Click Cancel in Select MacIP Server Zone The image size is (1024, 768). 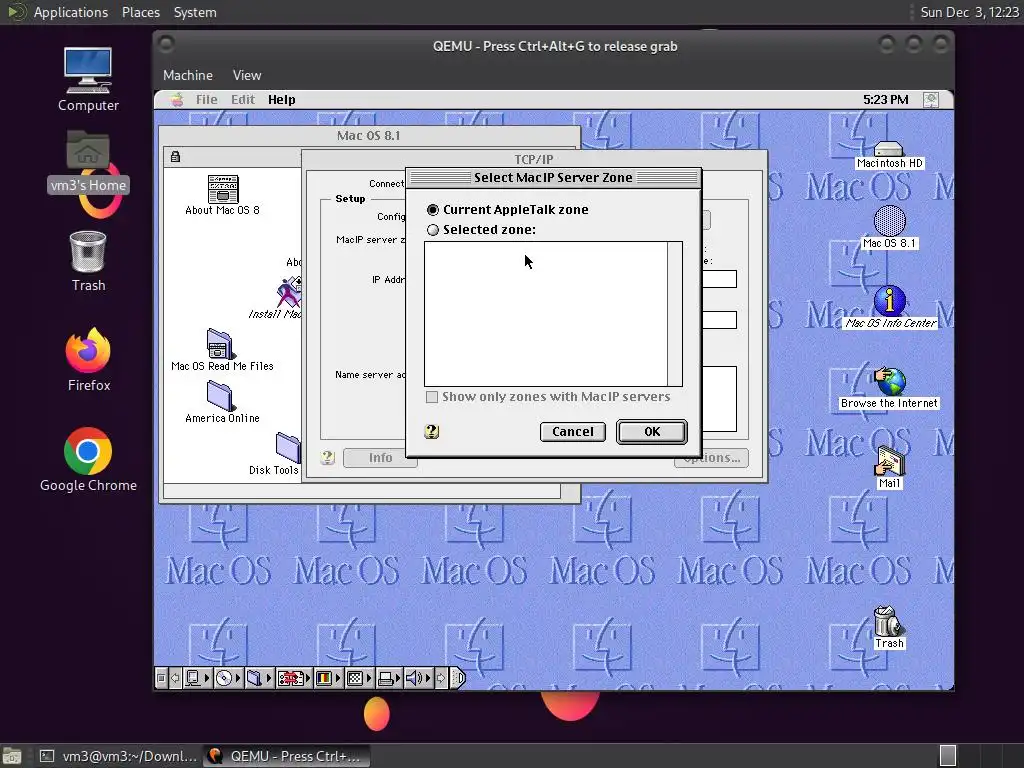click(x=573, y=432)
